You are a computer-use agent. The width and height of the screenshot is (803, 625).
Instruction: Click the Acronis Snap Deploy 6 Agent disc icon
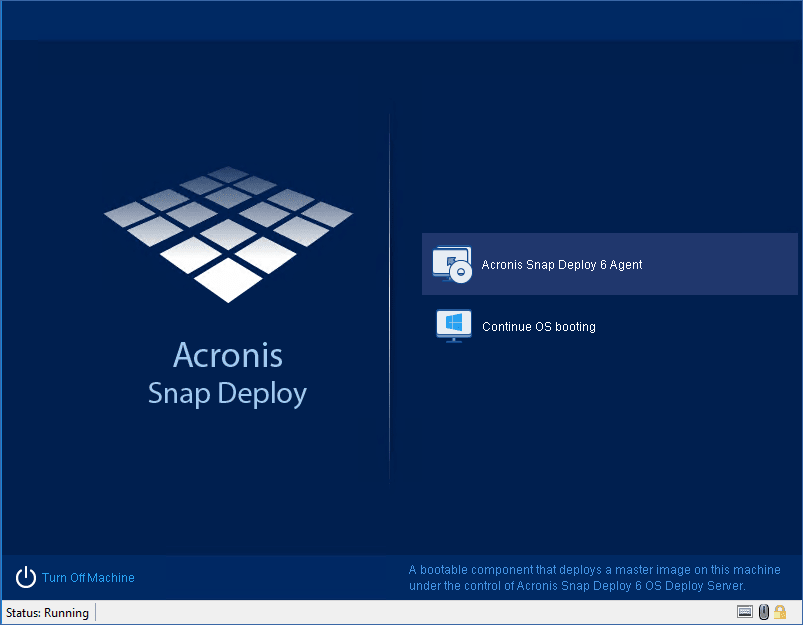[x=452, y=265]
